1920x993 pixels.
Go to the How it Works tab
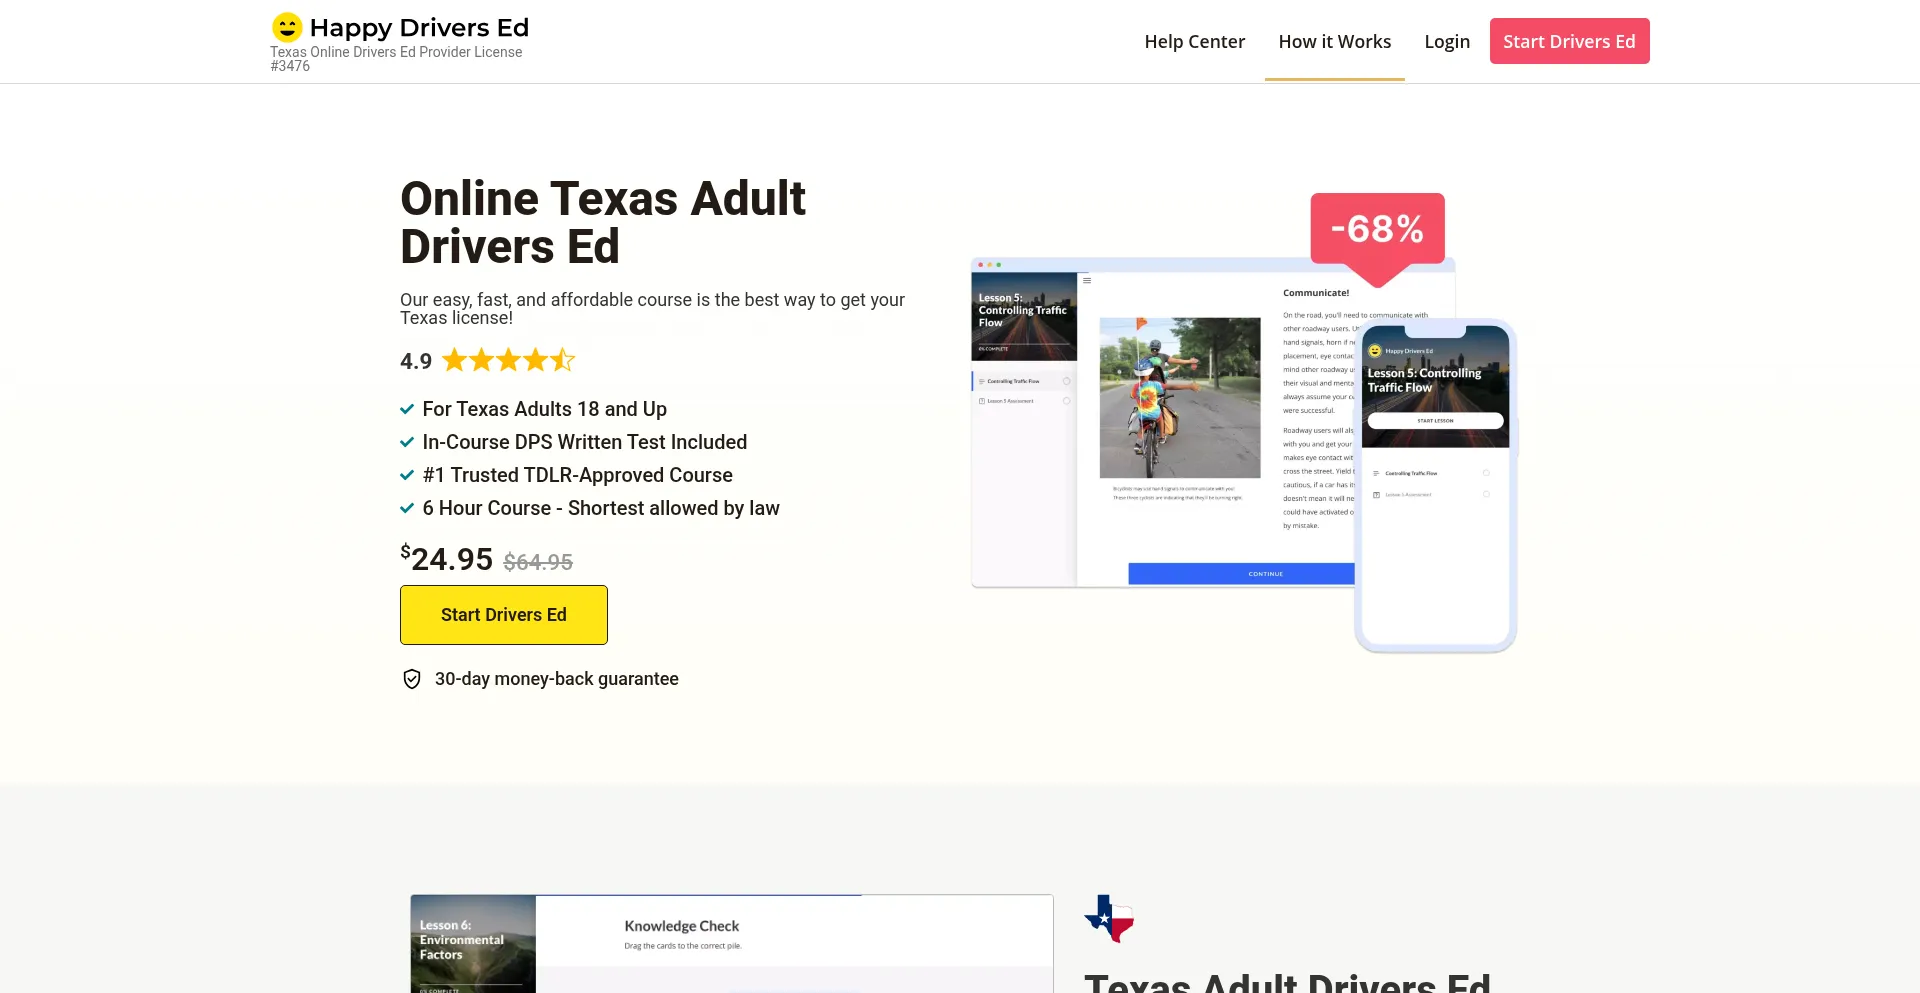[x=1334, y=41]
